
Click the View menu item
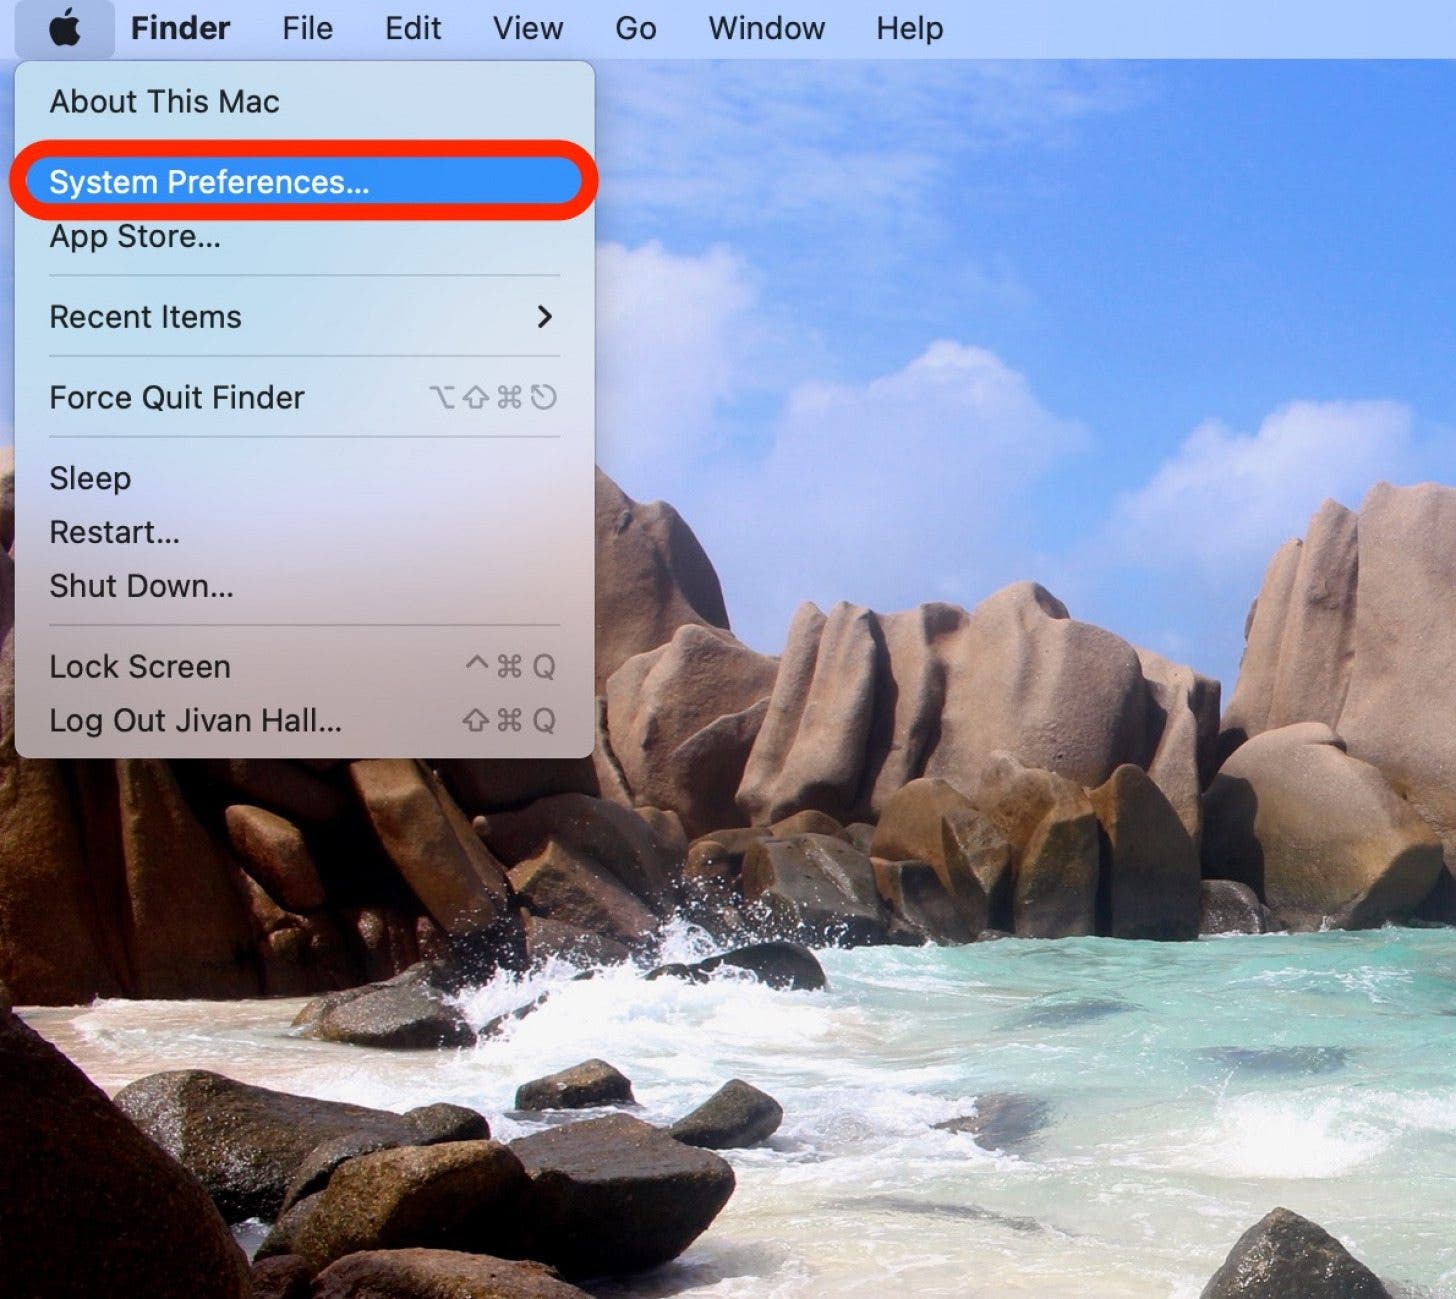coord(527,27)
